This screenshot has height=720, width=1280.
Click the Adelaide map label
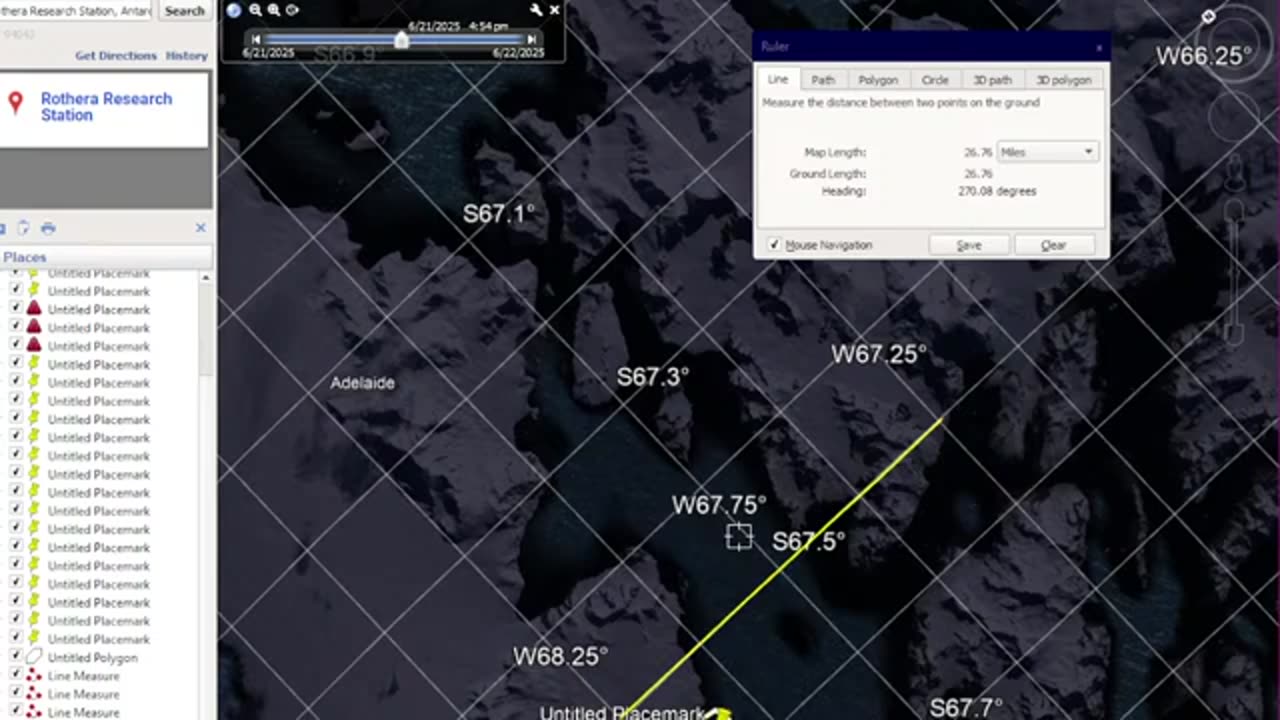(363, 383)
